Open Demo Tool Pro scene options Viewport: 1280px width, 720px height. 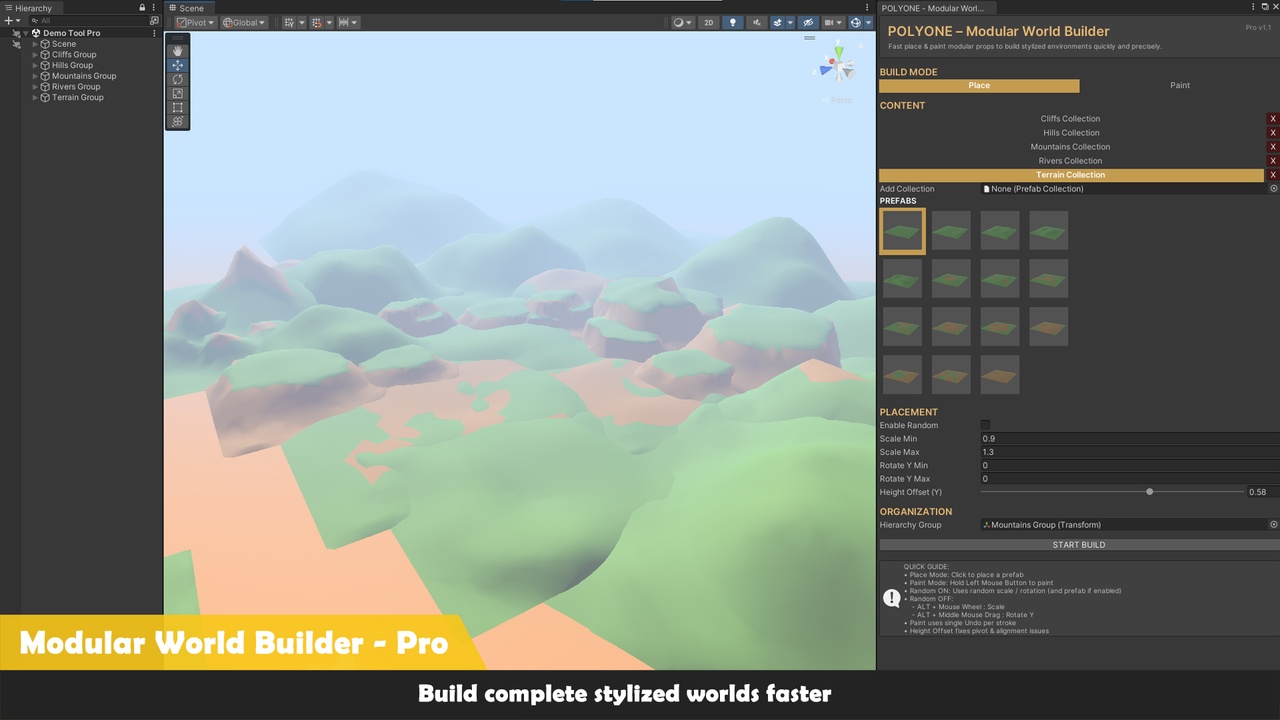click(x=154, y=33)
